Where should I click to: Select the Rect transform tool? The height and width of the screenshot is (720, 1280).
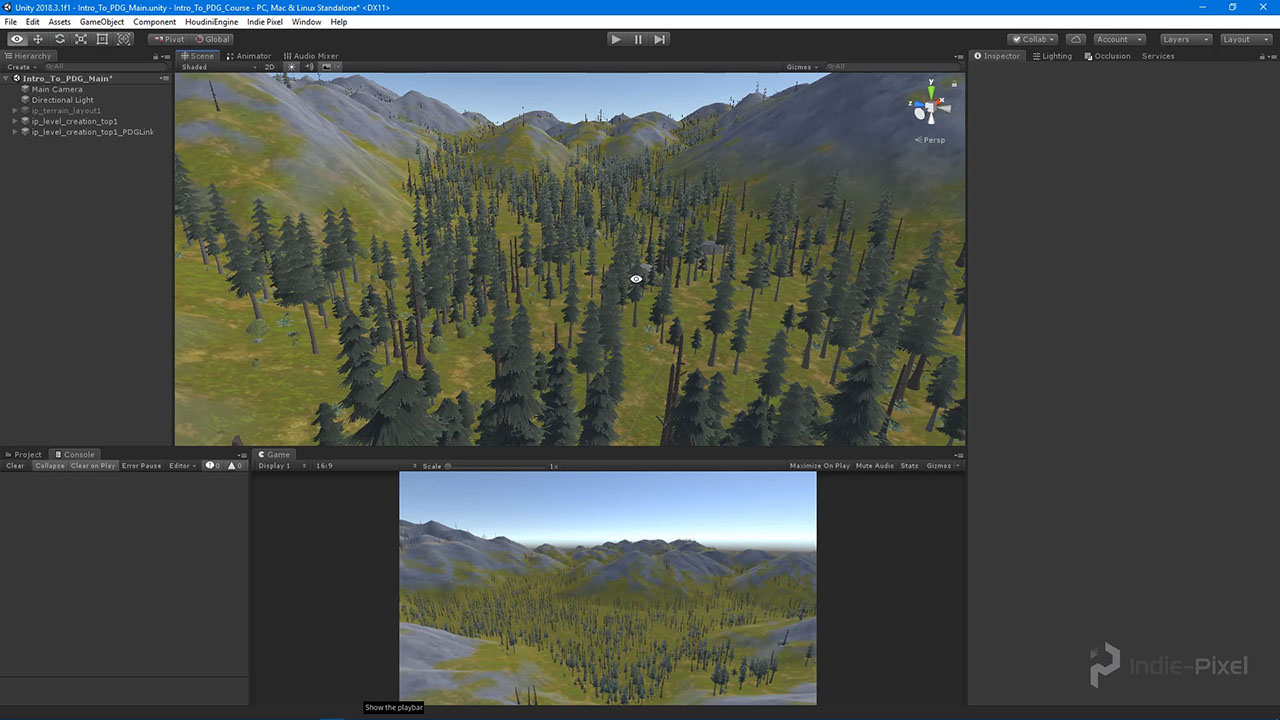(x=102, y=39)
